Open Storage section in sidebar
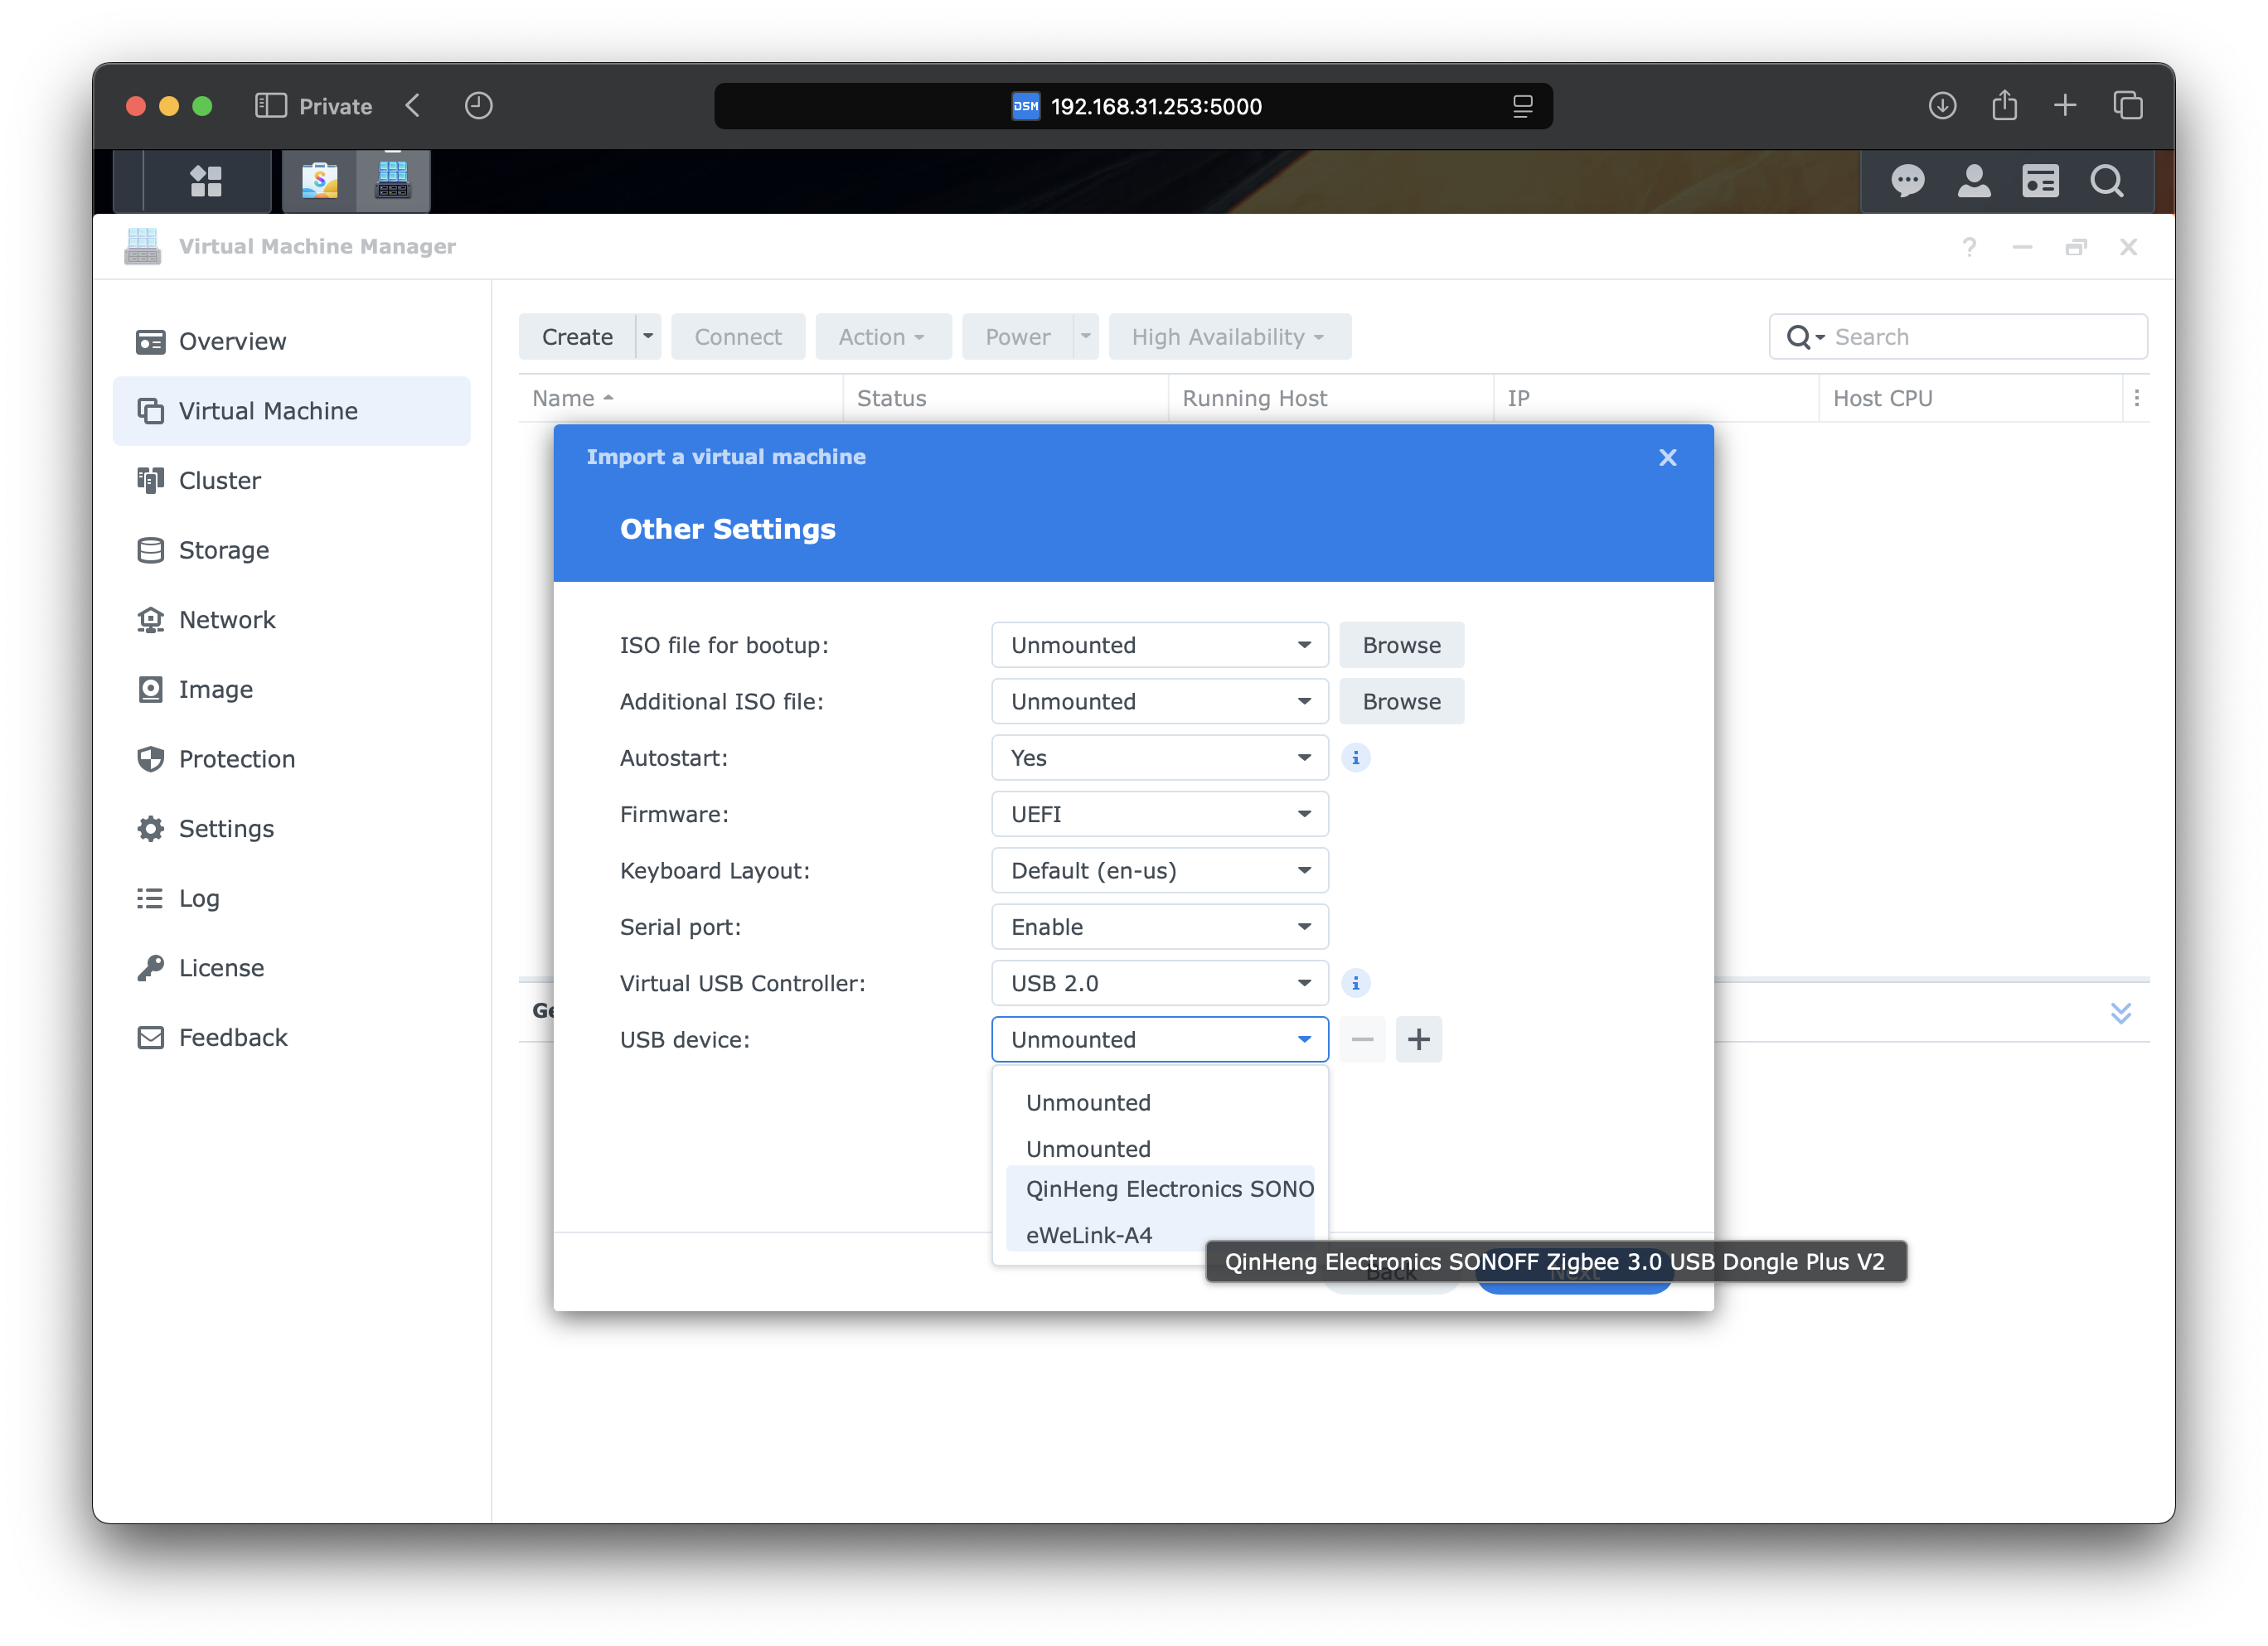 pos(224,550)
